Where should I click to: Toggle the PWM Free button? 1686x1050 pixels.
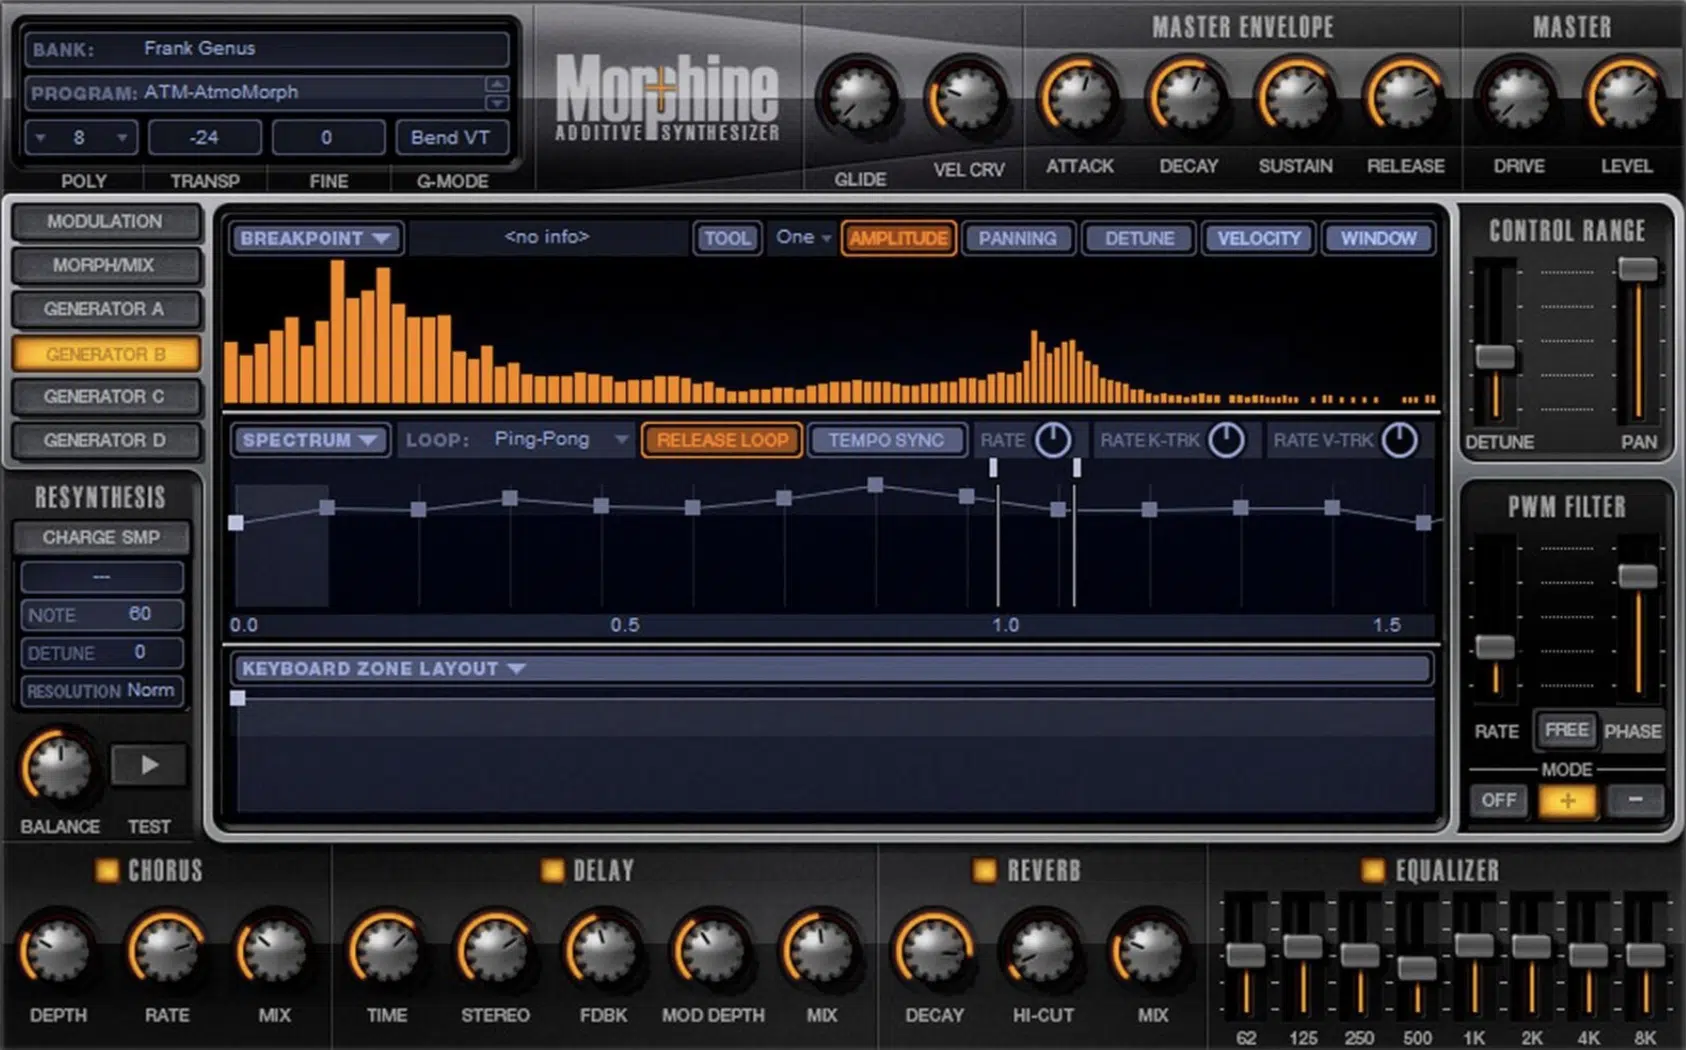1566,730
